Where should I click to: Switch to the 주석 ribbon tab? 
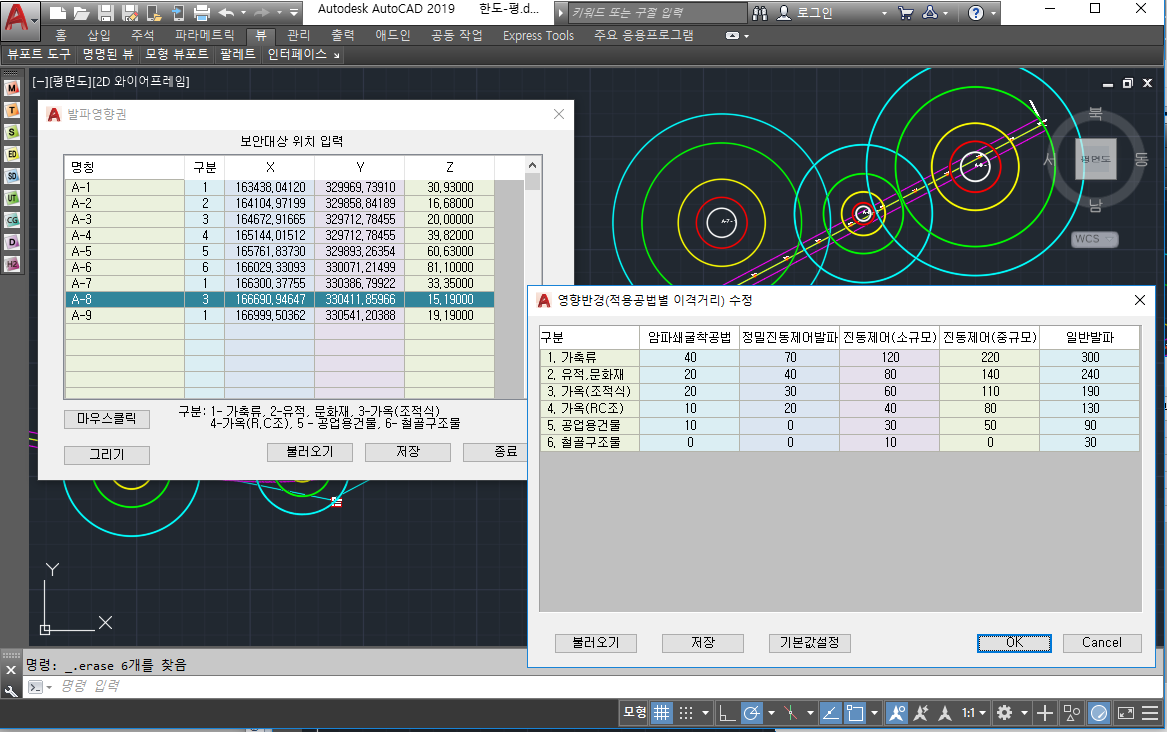pyautogui.click(x=143, y=35)
